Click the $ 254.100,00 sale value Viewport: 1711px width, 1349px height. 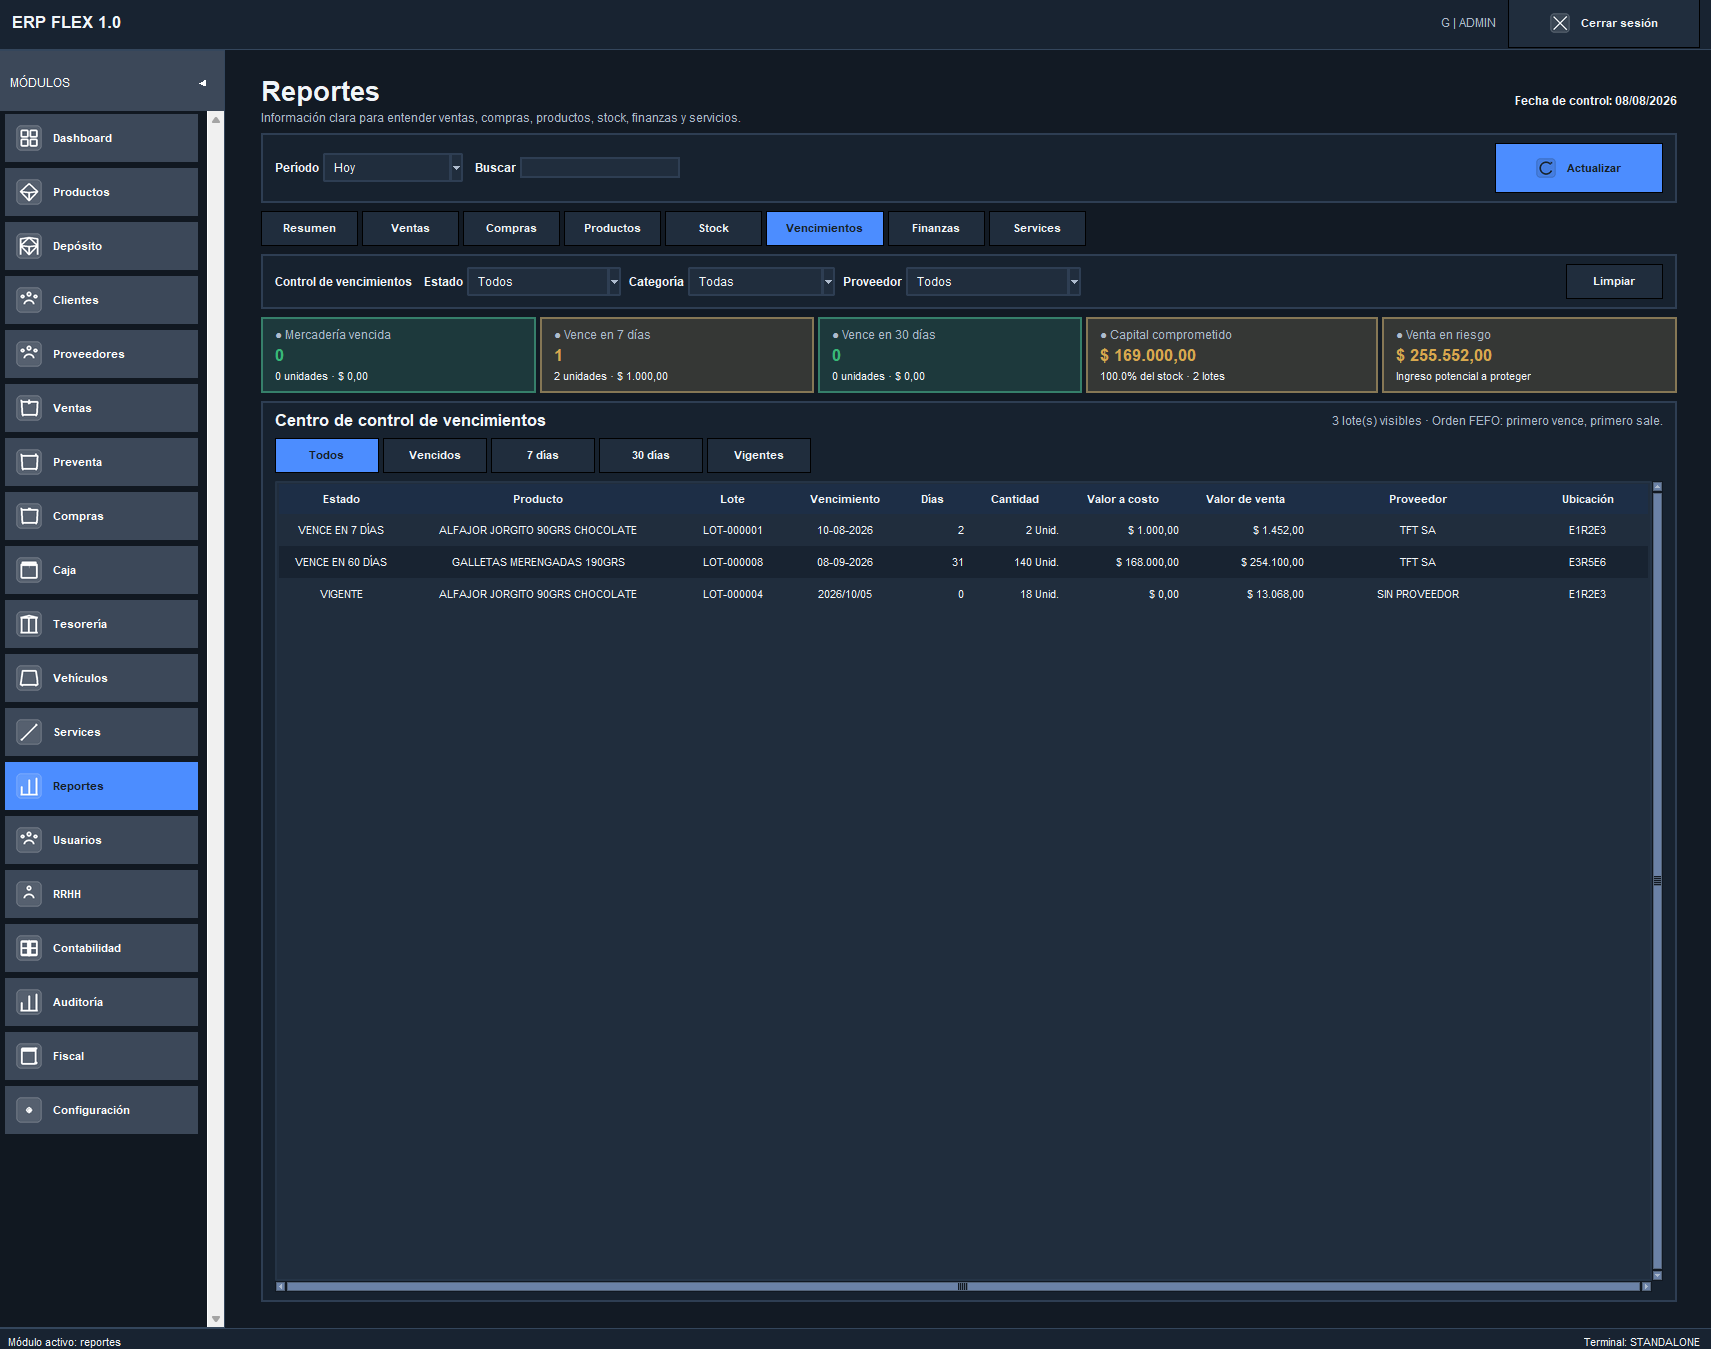coord(1272,562)
